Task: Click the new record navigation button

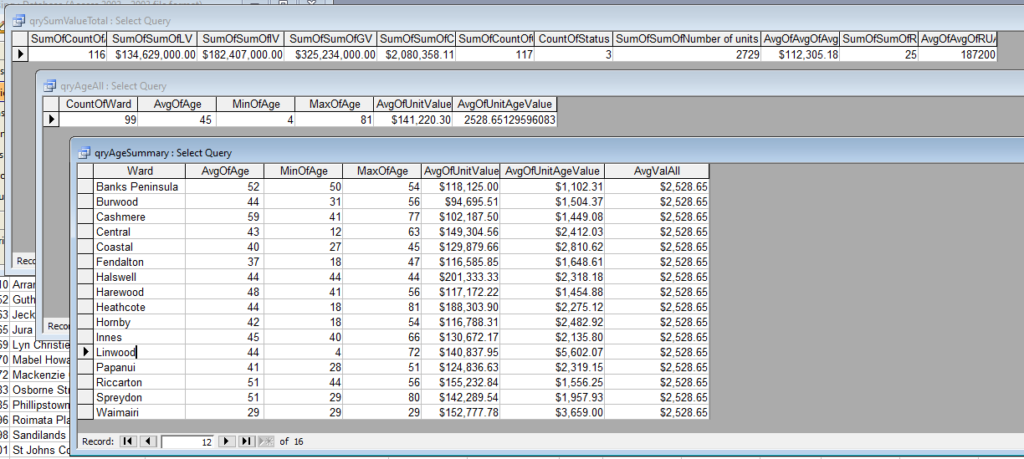Action: point(266,441)
